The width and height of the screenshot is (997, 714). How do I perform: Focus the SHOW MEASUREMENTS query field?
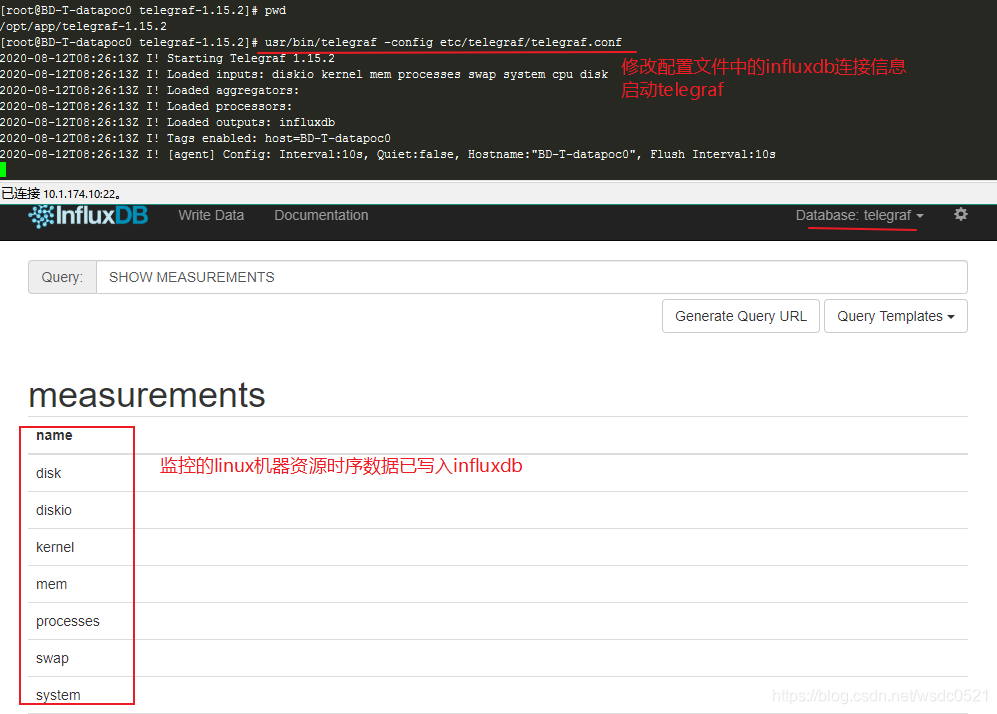pyautogui.click(x=532, y=277)
